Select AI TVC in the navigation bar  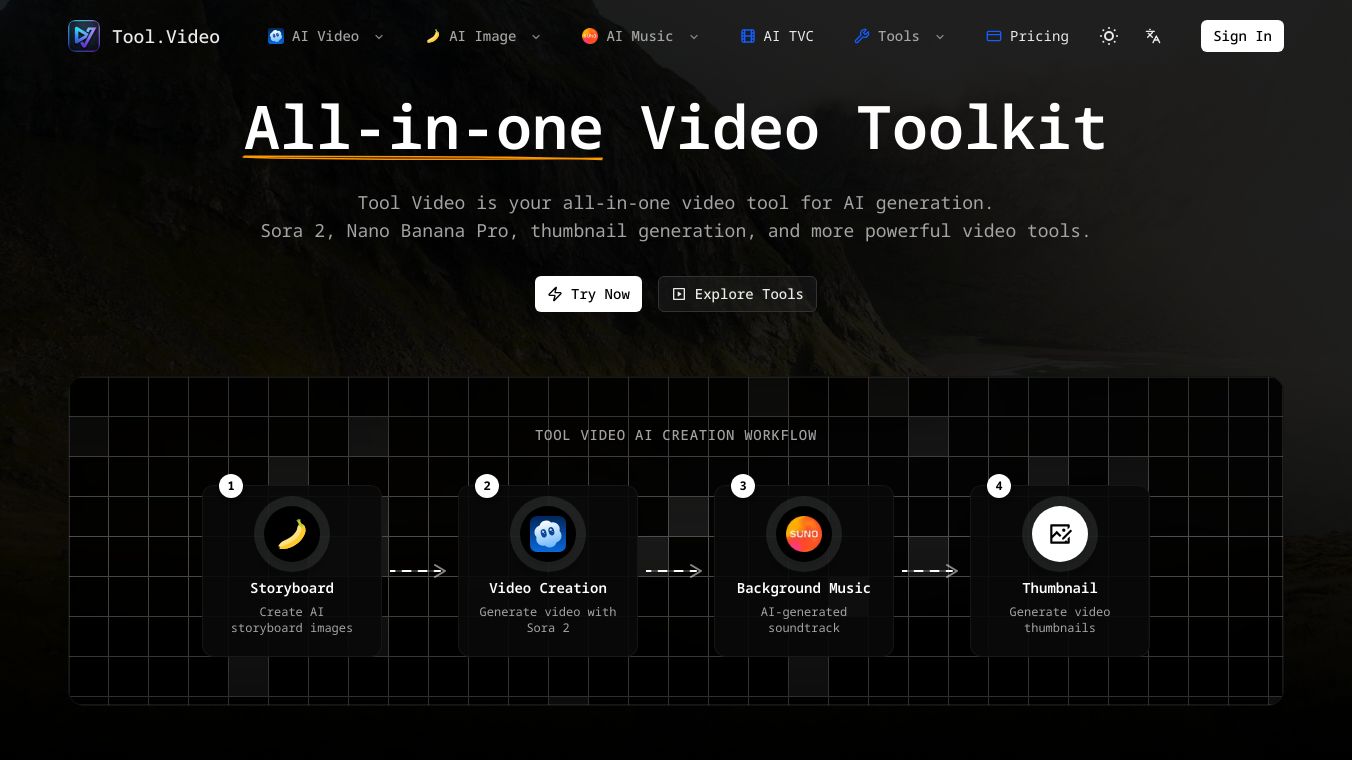[777, 36]
